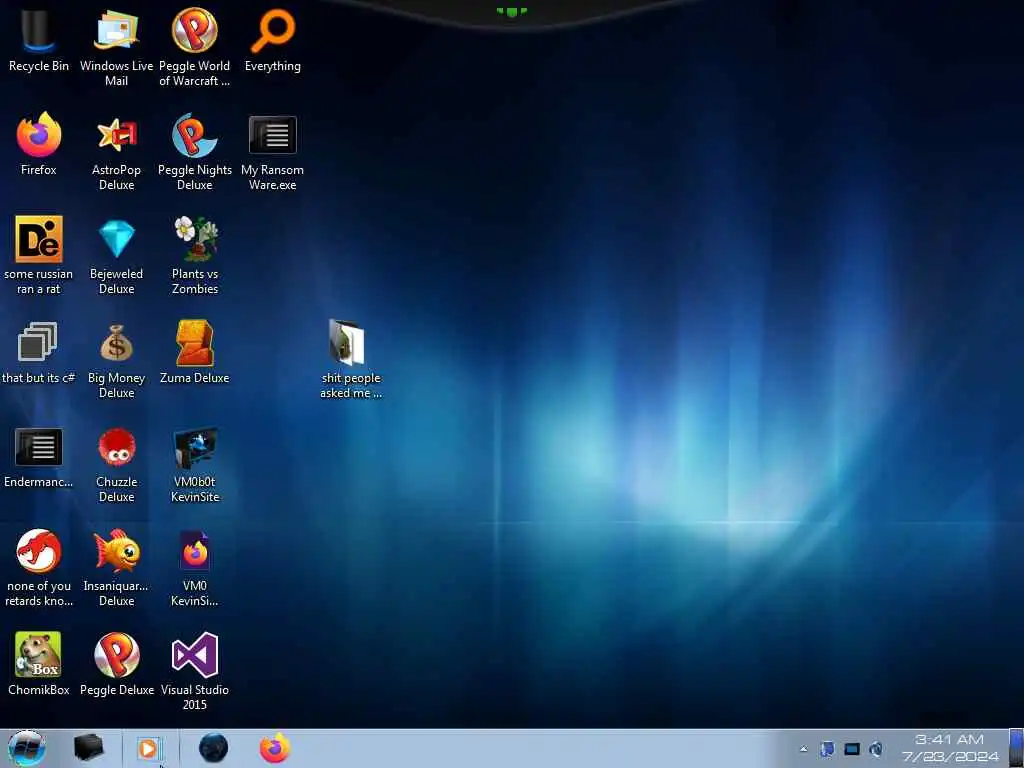
Task: Select the Endermanc... desktop icon
Action: [x=39, y=456]
